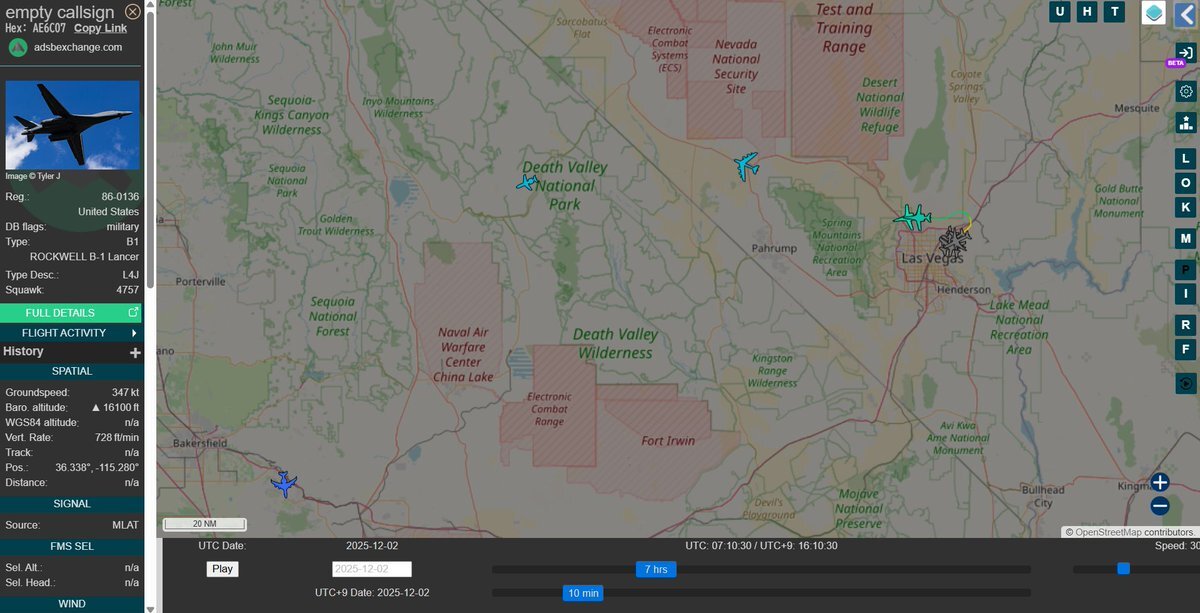Expand the History section with plus
1200x613 pixels.
click(x=135, y=353)
